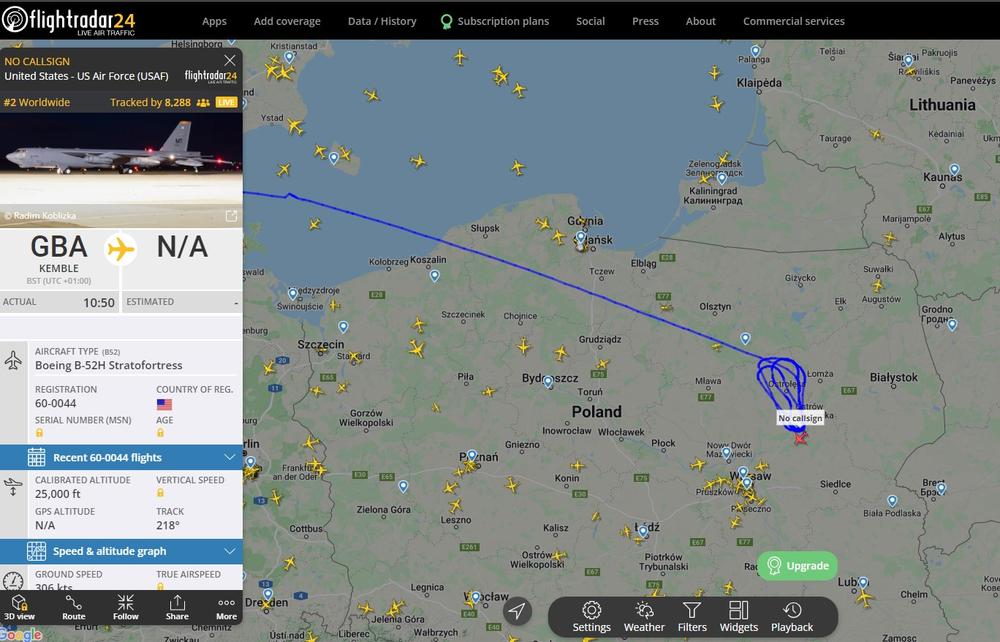Viewport: 1000px width, 642px height.
Task: Click the B-52 aircraft photo thumbnail
Action: click(x=121, y=170)
